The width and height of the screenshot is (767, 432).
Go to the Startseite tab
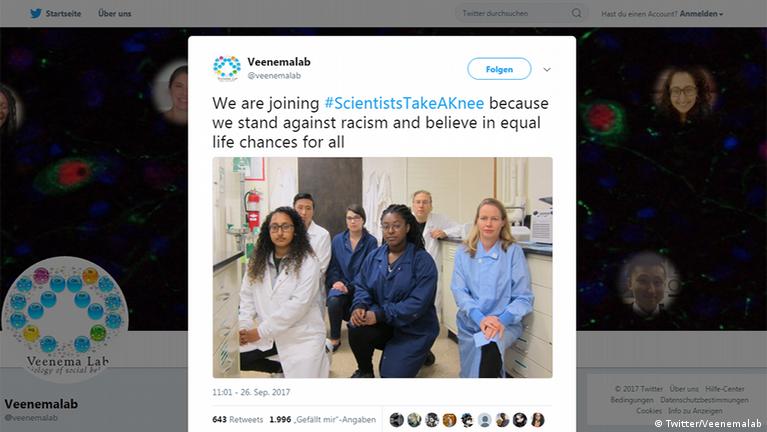point(63,14)
